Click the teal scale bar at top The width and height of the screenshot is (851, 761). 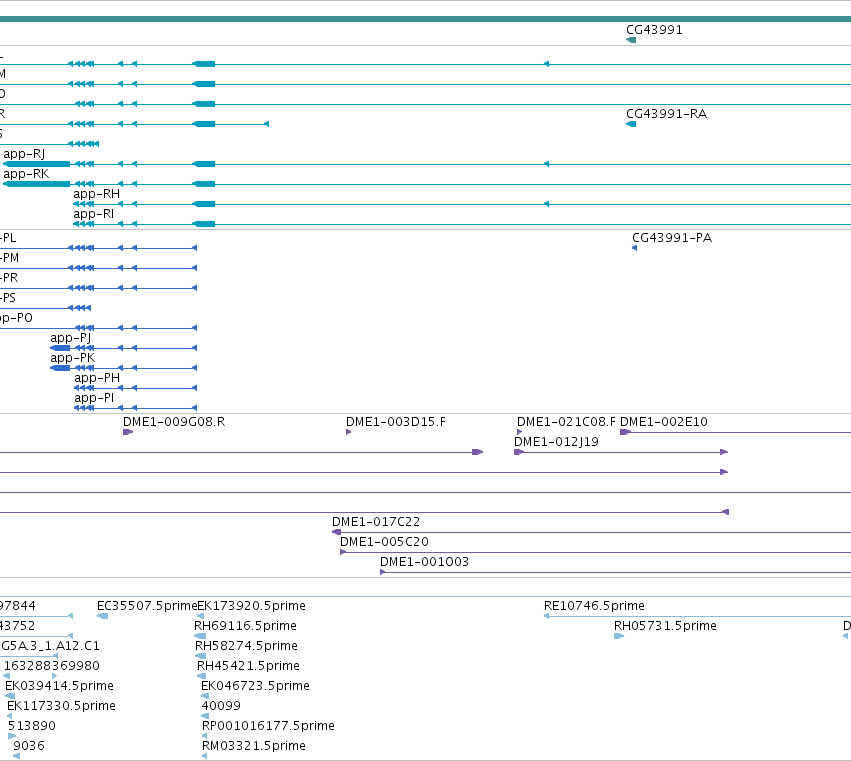point(426,19)
